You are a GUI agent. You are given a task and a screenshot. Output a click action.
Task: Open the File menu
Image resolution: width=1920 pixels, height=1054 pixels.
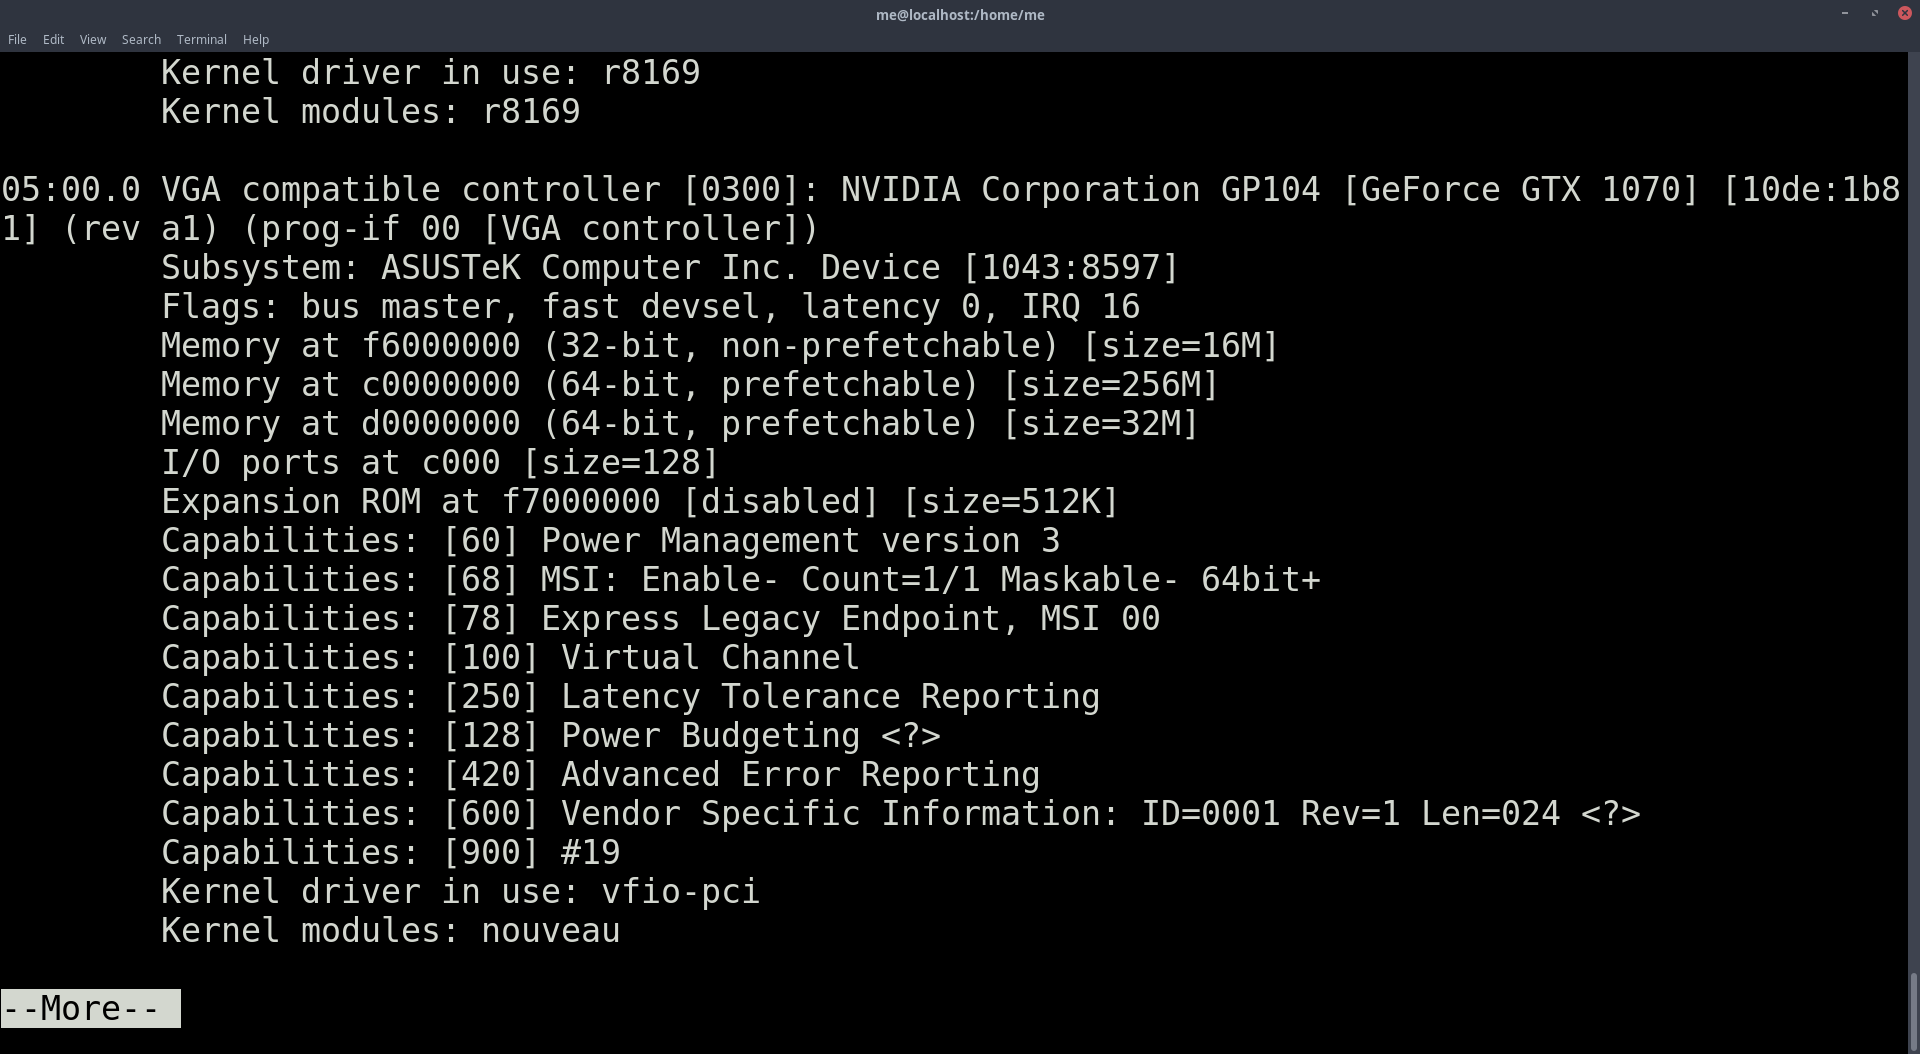pyautogui.click(x=16, y=39)
